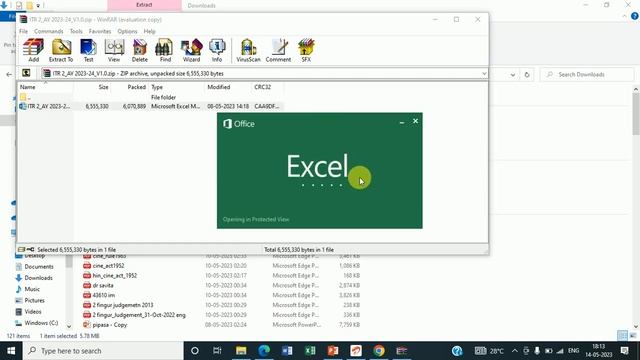Create SFX self-extracting archive
This screenshot has height=360, width=640.
pos(306,50)
